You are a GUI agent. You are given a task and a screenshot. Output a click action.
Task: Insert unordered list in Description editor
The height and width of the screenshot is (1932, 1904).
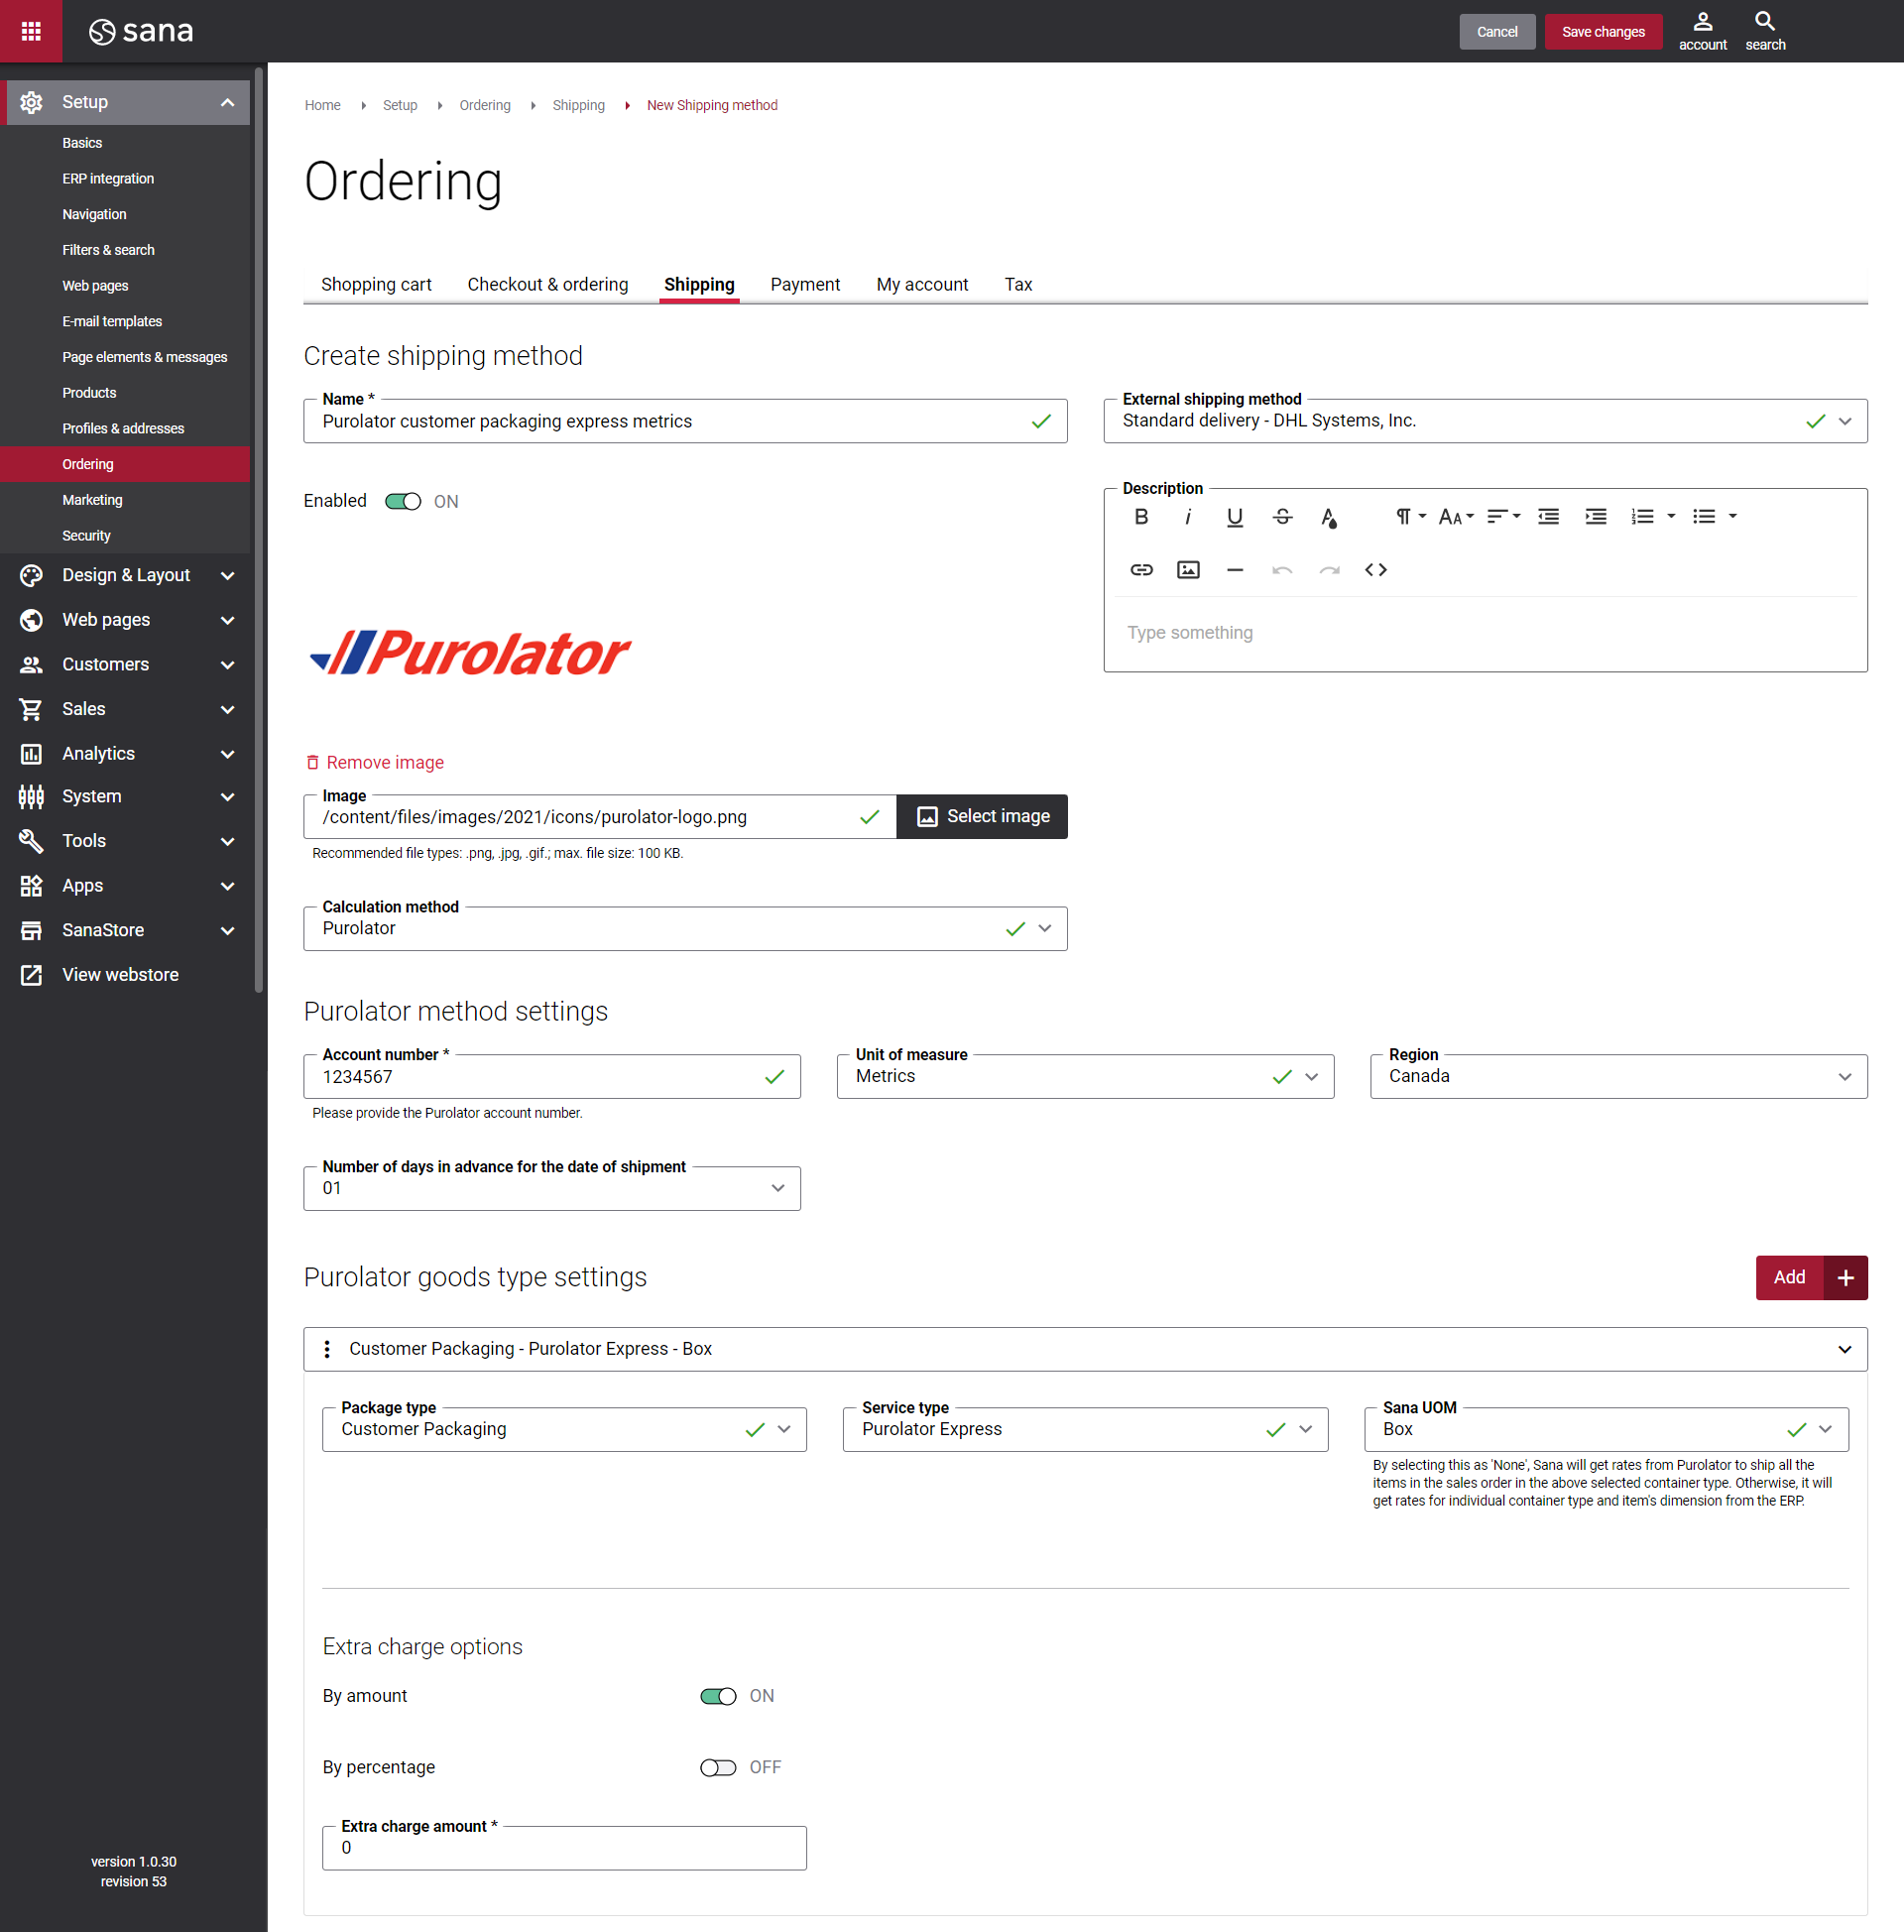(x=1704, y=517)
